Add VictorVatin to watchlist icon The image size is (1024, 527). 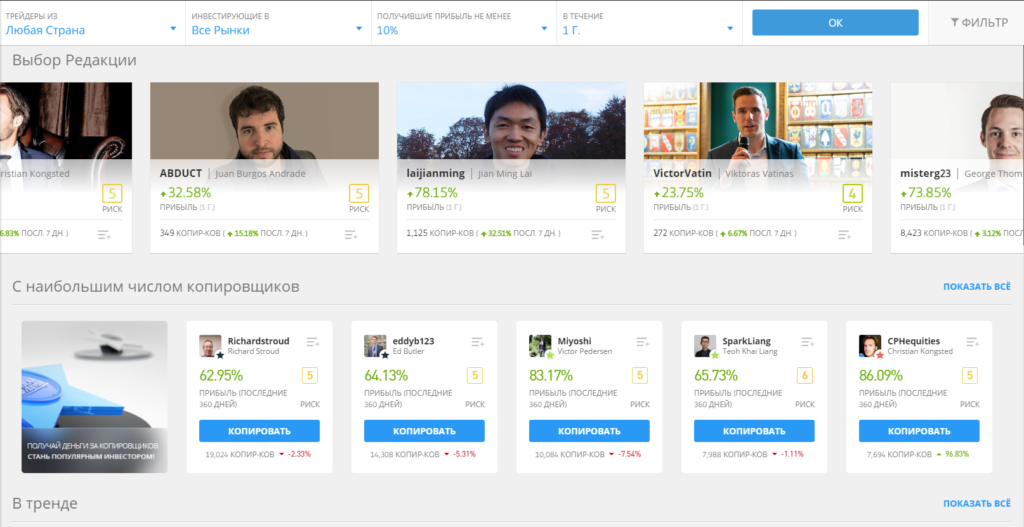(845, 234)
